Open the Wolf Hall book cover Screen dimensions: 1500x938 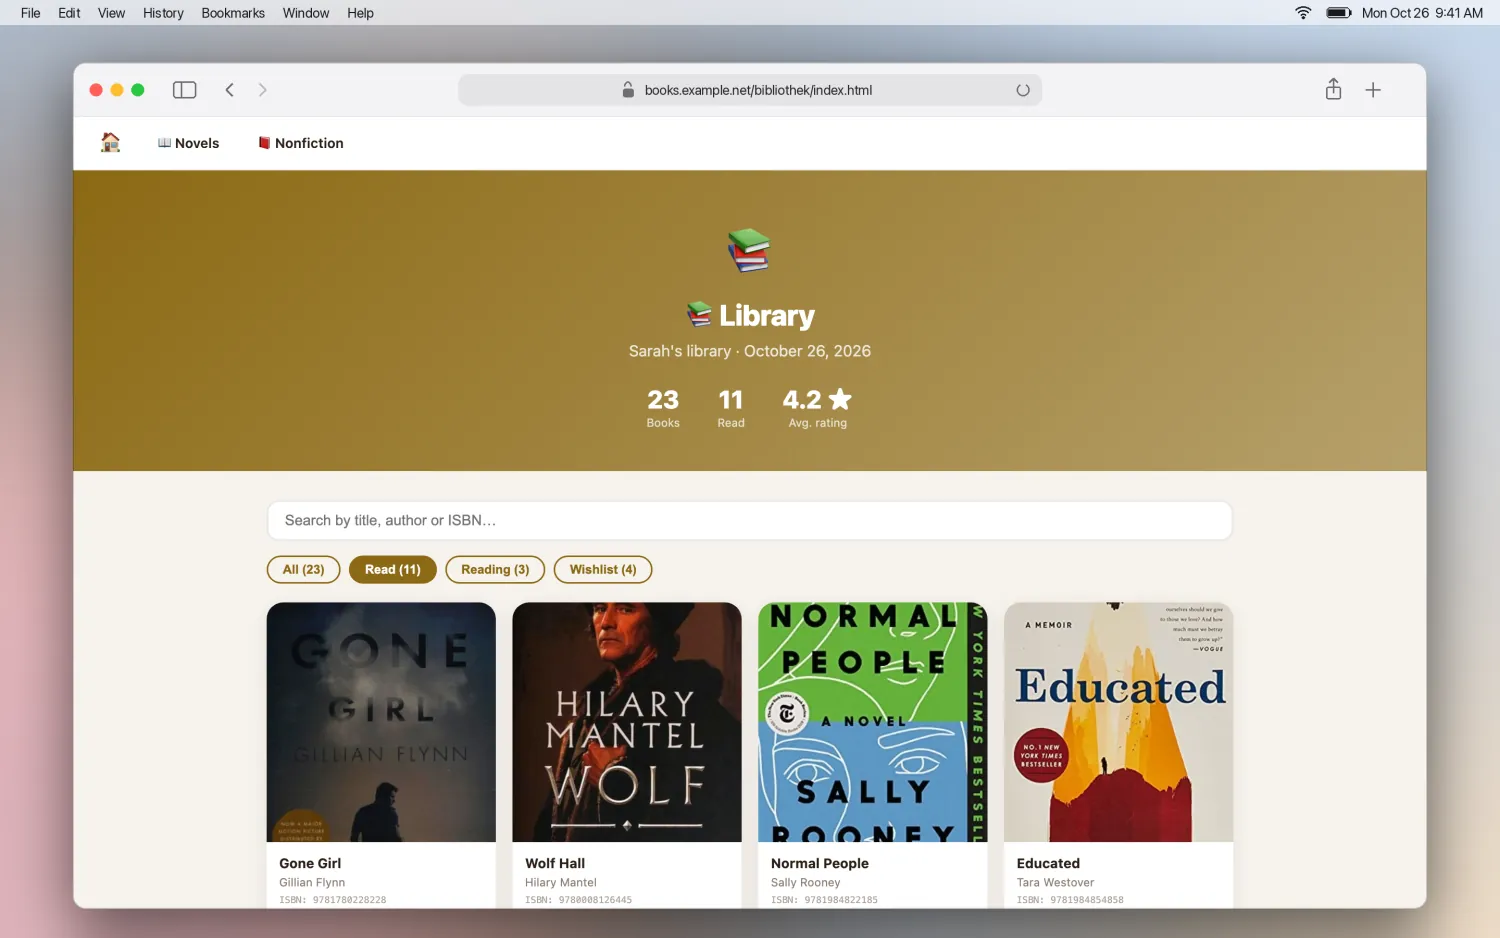[x=627, y=722]
